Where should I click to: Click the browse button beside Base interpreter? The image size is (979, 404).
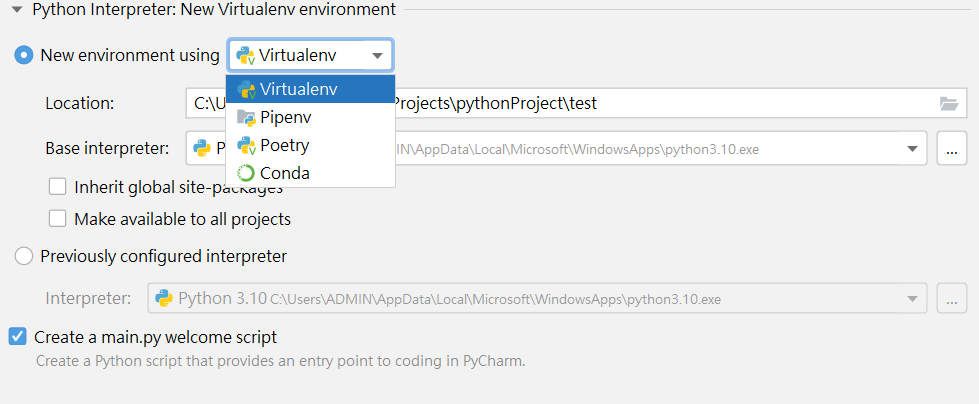[x=952, y=149]
